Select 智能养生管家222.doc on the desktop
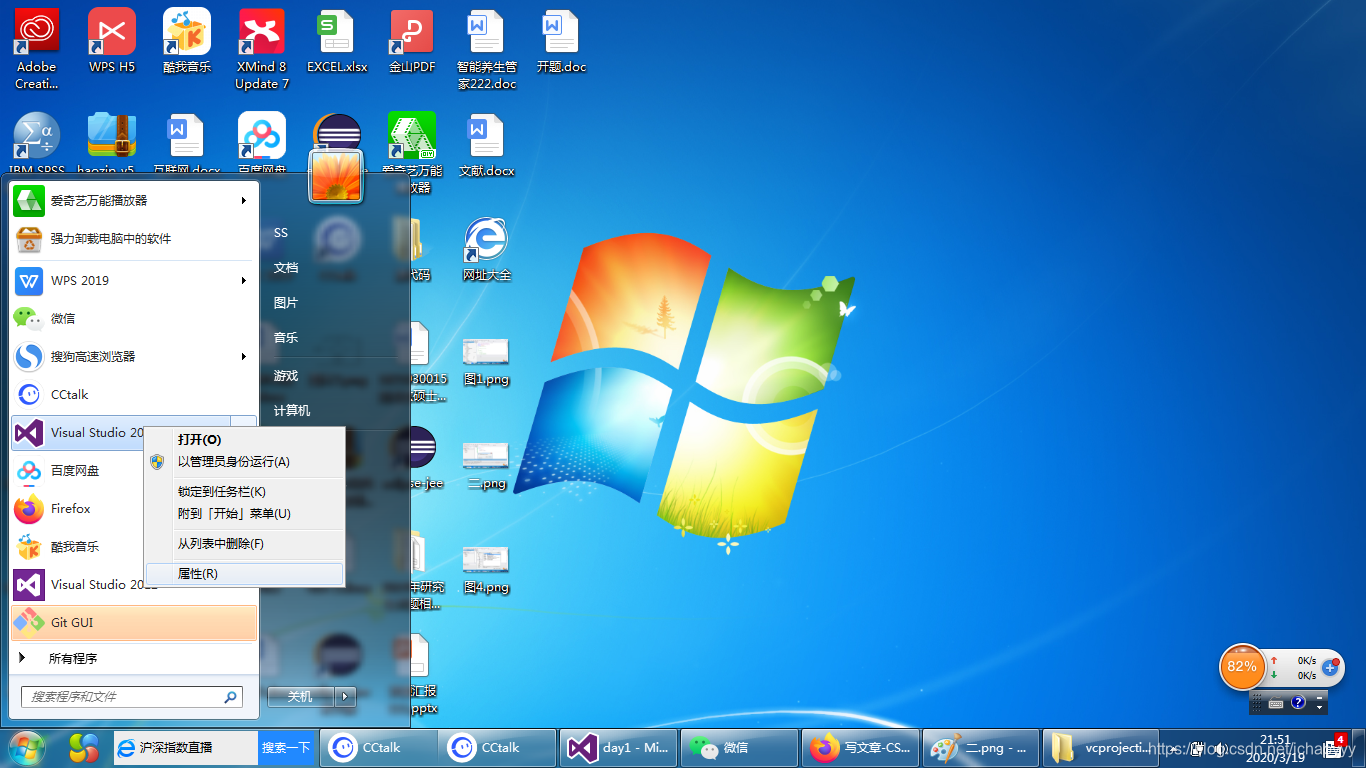1366x768 pixels. click(487, 49)
